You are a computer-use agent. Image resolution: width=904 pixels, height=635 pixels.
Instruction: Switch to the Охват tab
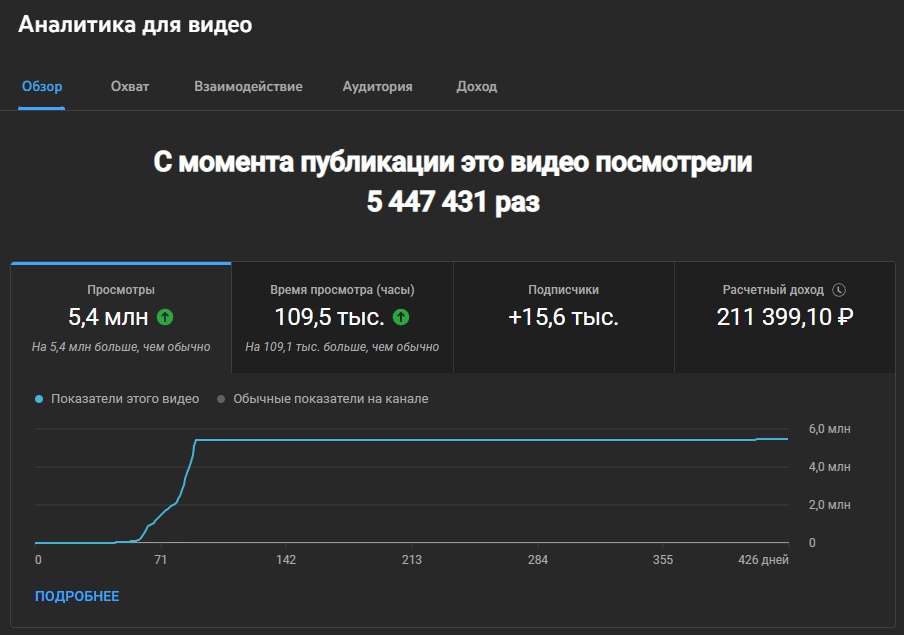pos(130,87)
